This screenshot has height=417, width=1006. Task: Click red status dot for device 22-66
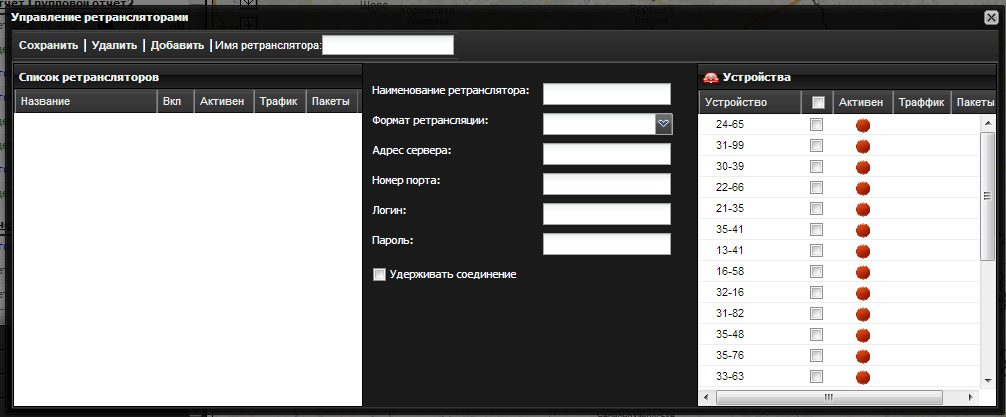862,189
